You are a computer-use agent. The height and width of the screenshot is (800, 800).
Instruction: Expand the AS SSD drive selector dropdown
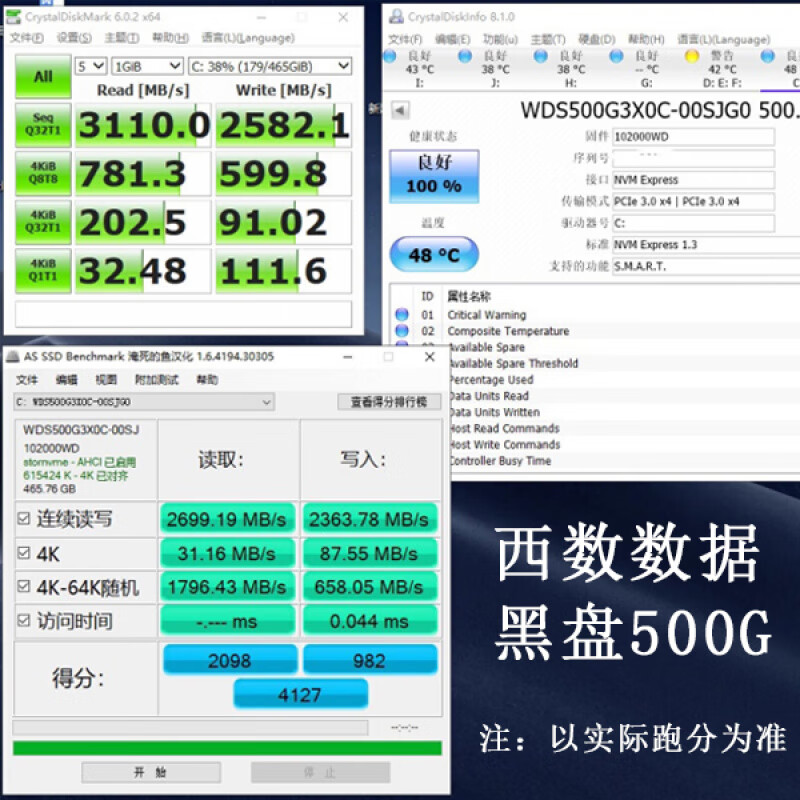144,402
